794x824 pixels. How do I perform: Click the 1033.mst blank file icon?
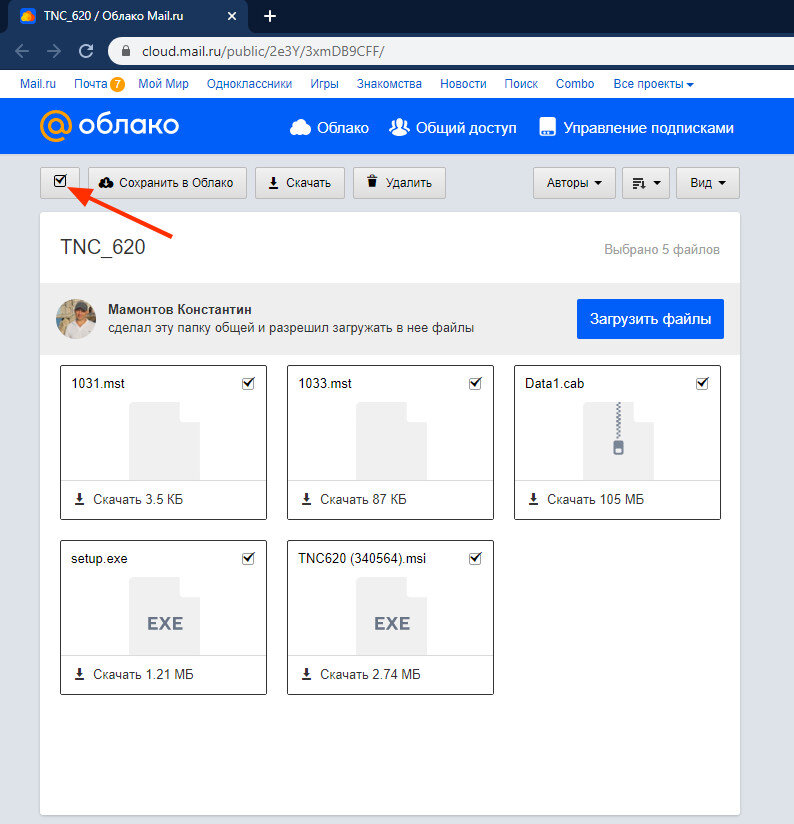(391, 441)
